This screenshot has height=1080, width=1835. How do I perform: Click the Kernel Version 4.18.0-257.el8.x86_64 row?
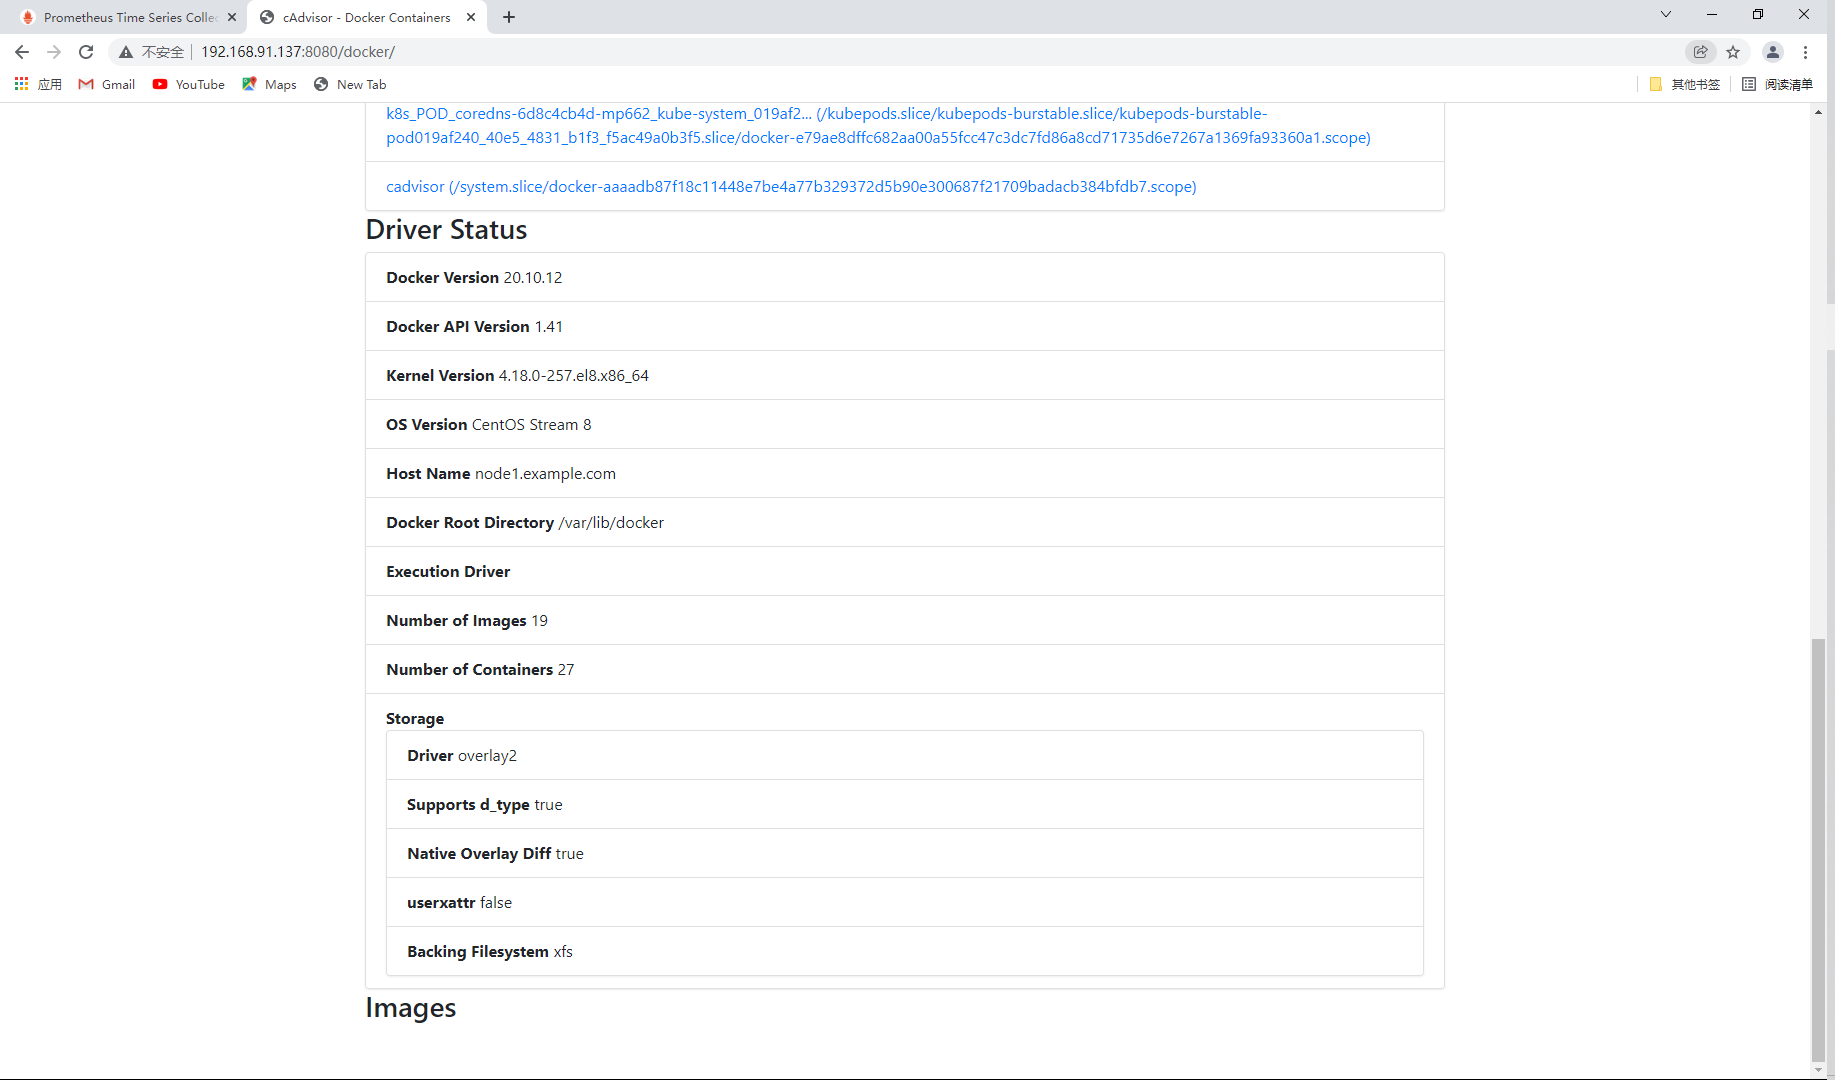904,375
